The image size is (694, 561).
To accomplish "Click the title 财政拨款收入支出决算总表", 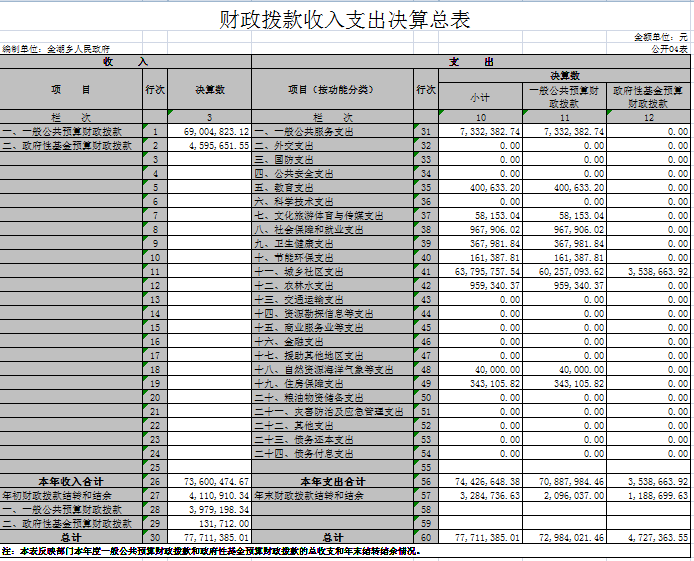I will (345, 20).
